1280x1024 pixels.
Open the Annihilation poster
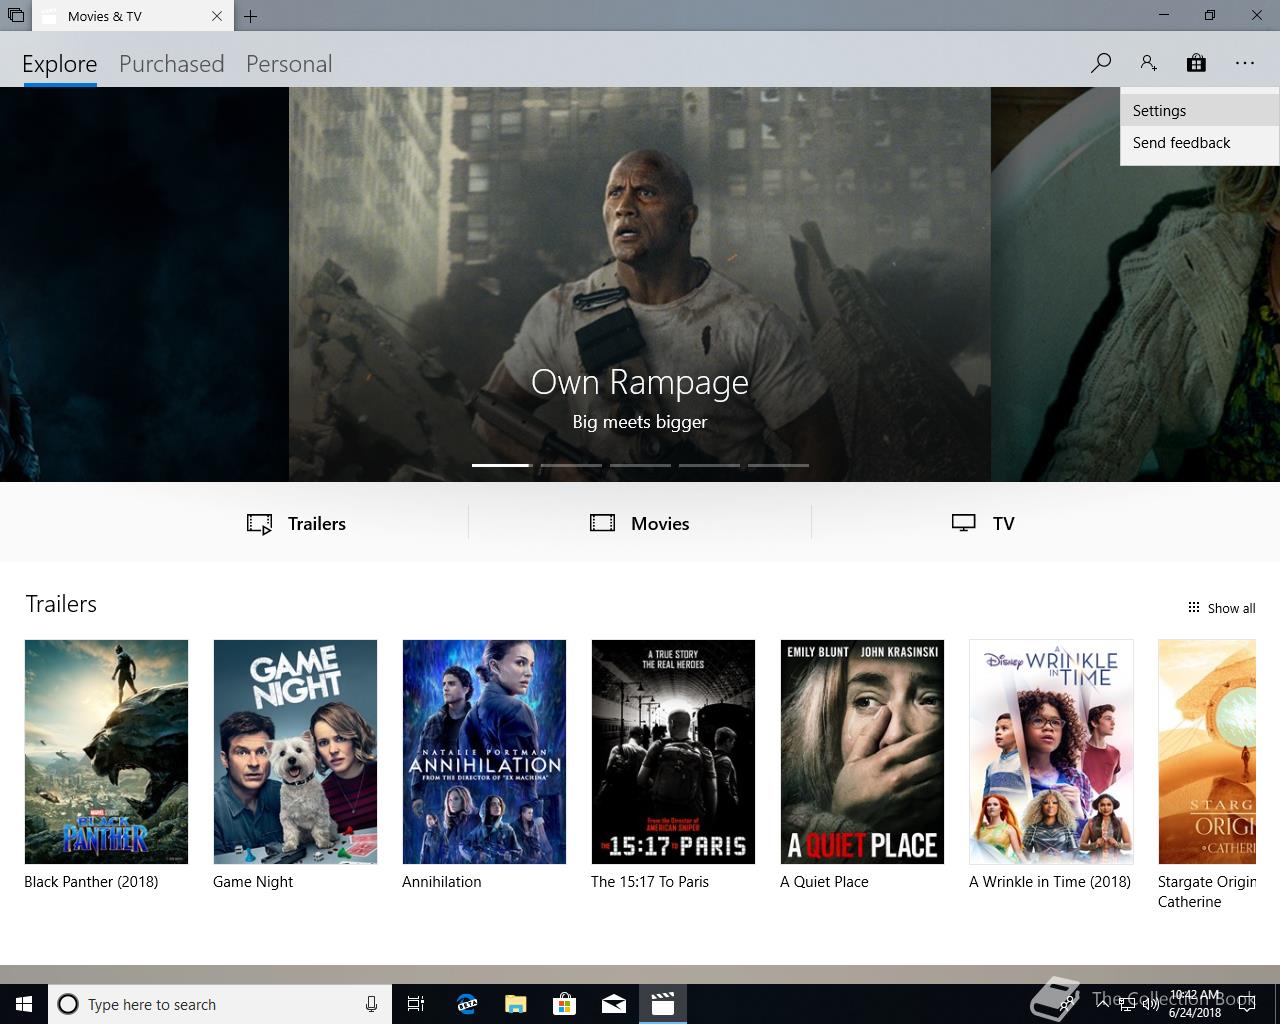point(484,752)
